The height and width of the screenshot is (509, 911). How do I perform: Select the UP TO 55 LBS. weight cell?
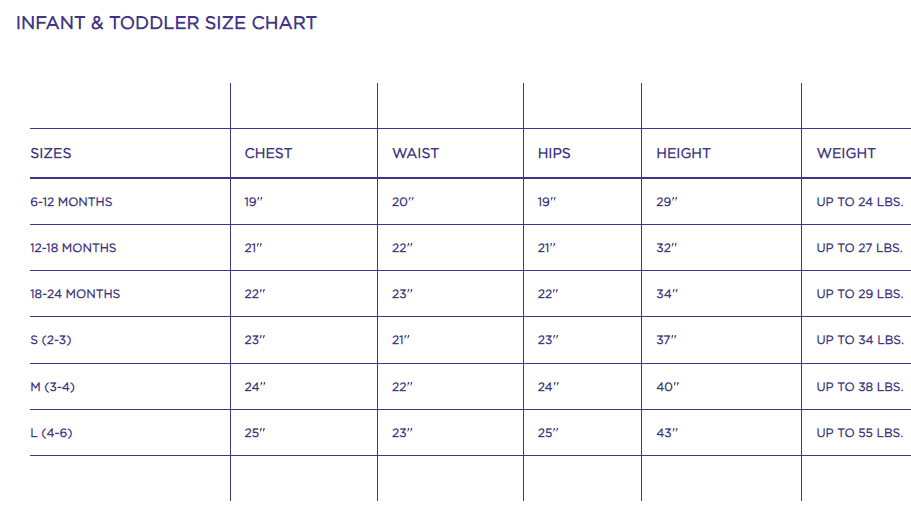point(860,433)
